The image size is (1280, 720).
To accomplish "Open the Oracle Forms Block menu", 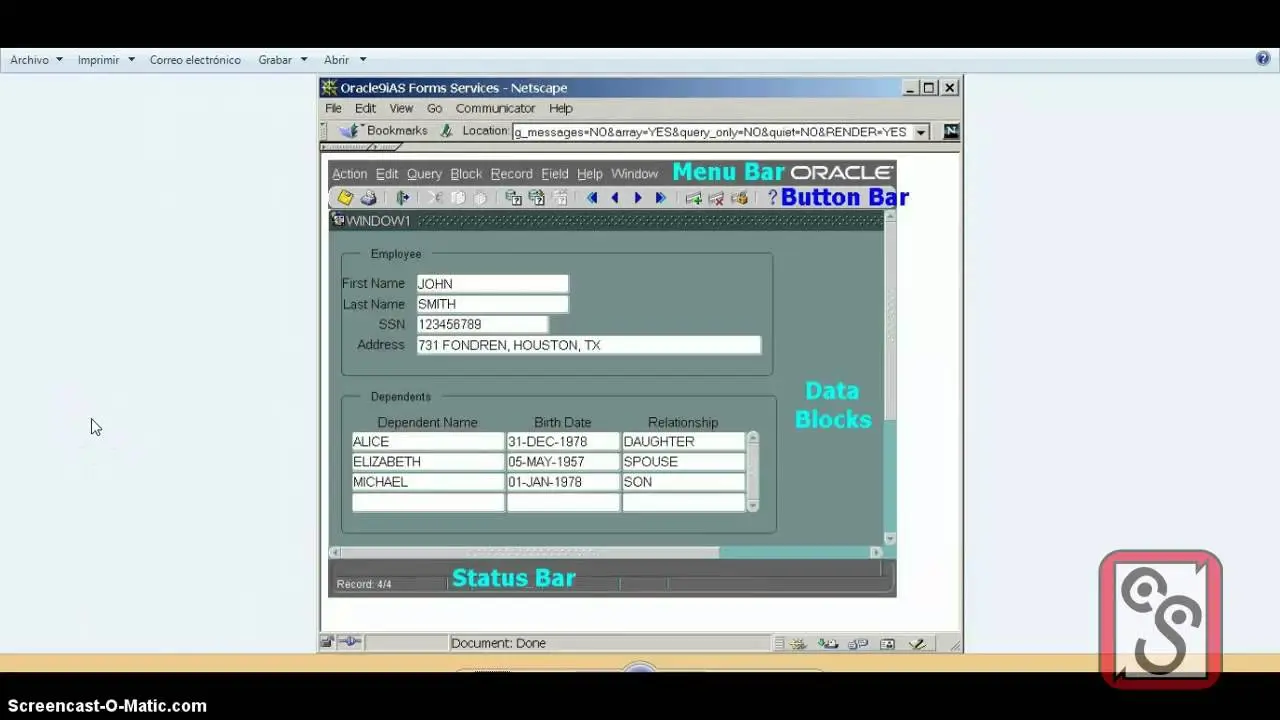I will [466, 174].
